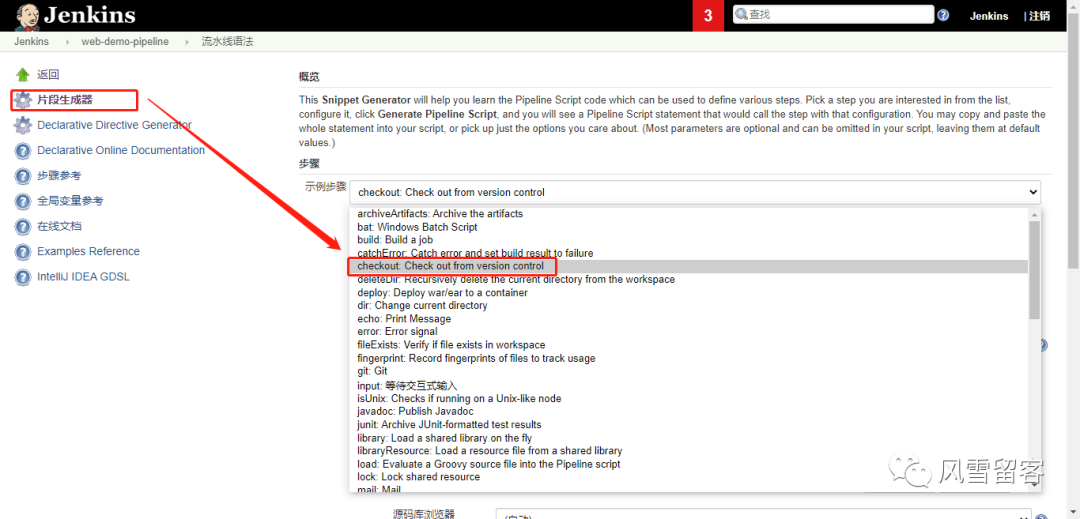Image resolution: width=1080 pixels, height=519 pixels.
Task: Click the green up-arrow Back icon
Action: [x=23, y=74]
